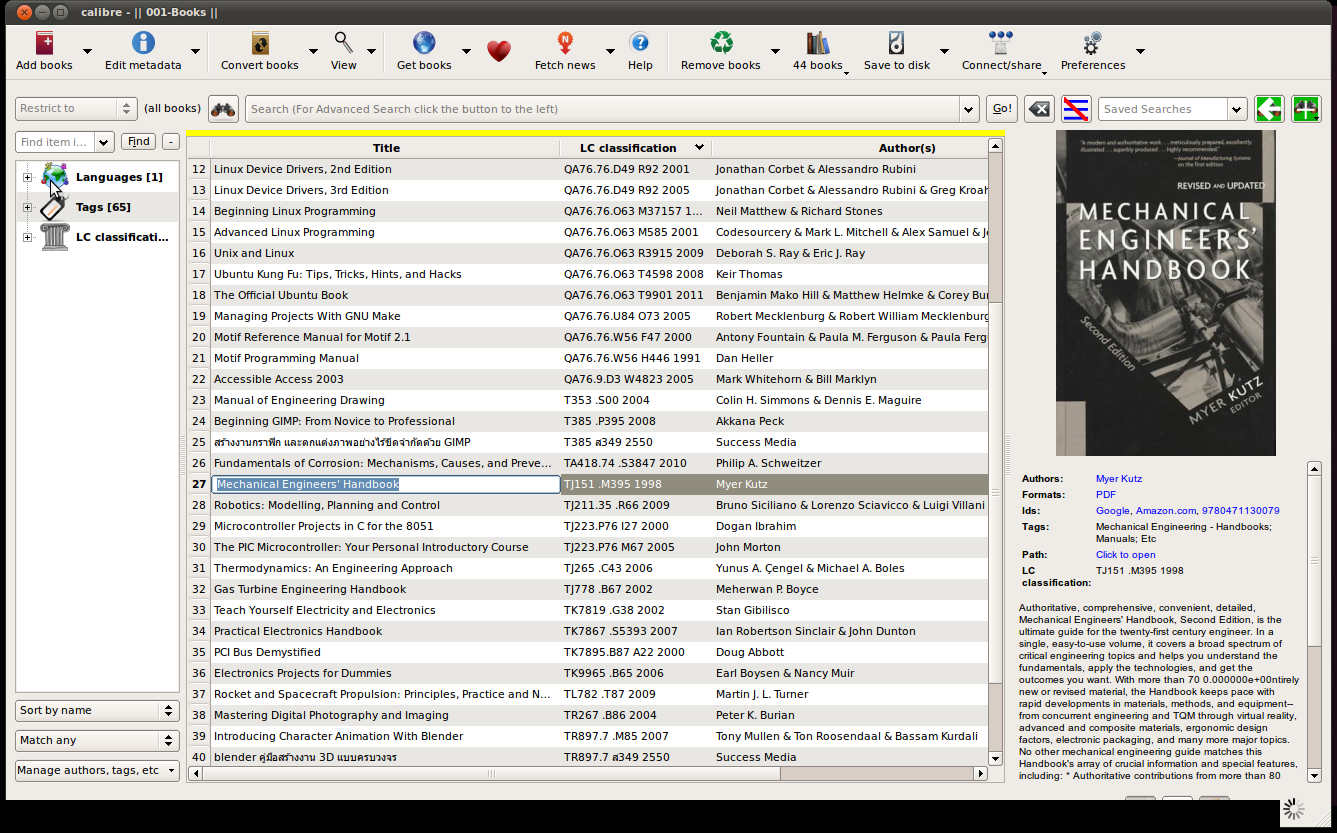The height and width of the screenshot is (833, 1337).
Task: Open the Myer Kutz author link
Action: point(1118,479)
